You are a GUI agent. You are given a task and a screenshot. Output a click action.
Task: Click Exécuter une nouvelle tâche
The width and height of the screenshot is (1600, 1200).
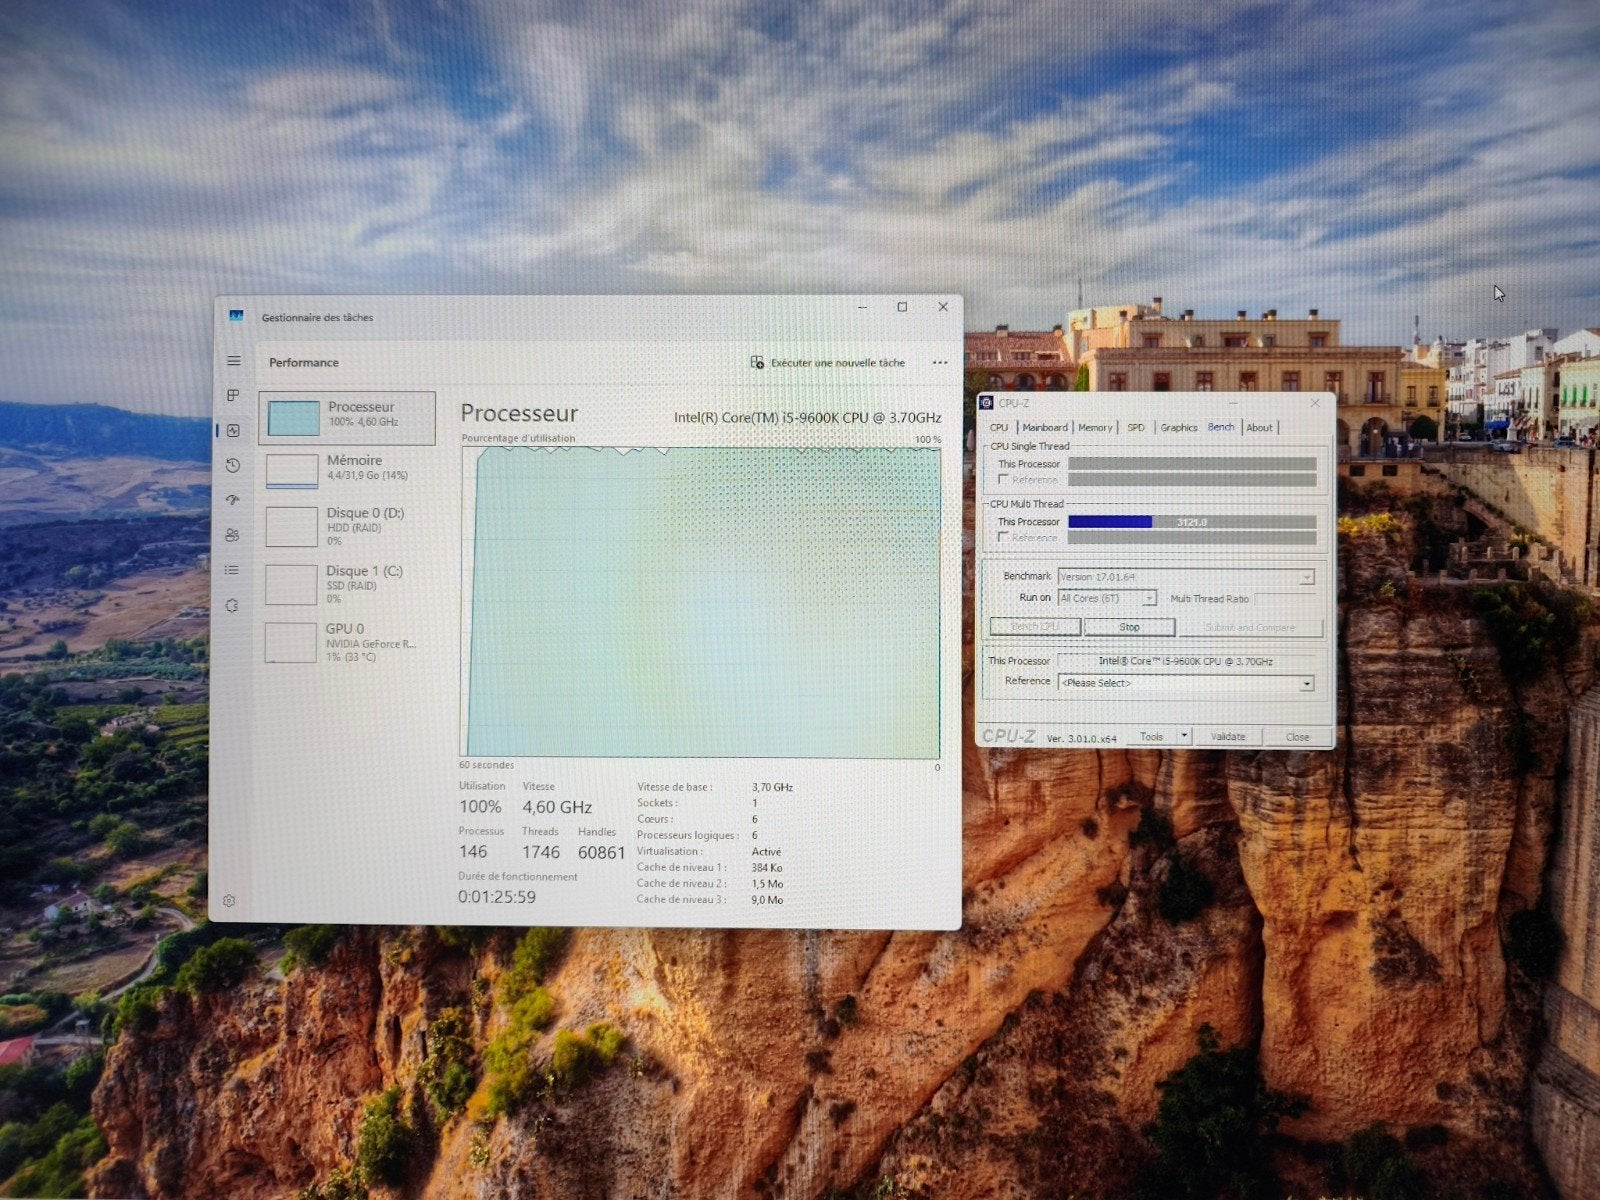tap(828, 362)
